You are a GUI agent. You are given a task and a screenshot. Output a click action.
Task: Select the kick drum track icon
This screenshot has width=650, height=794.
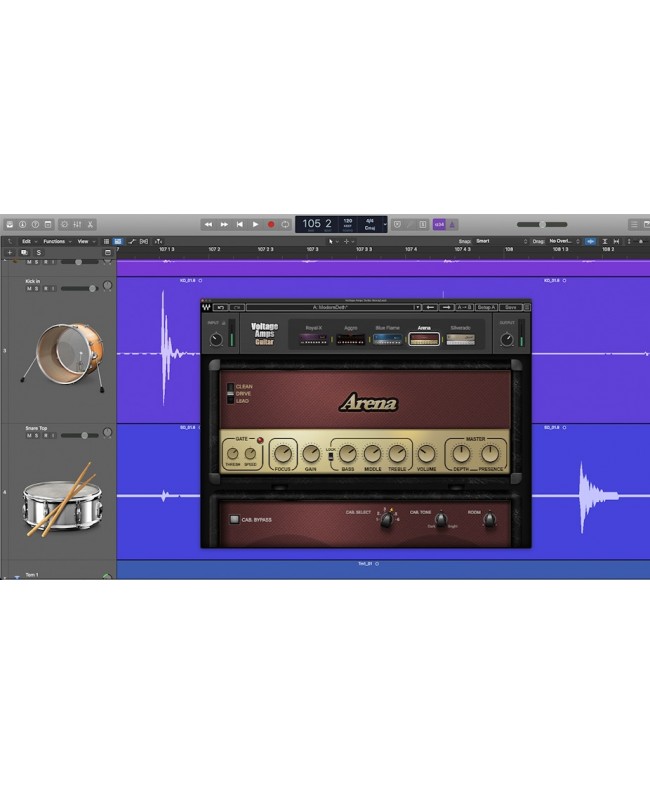[x=62, y=358]
